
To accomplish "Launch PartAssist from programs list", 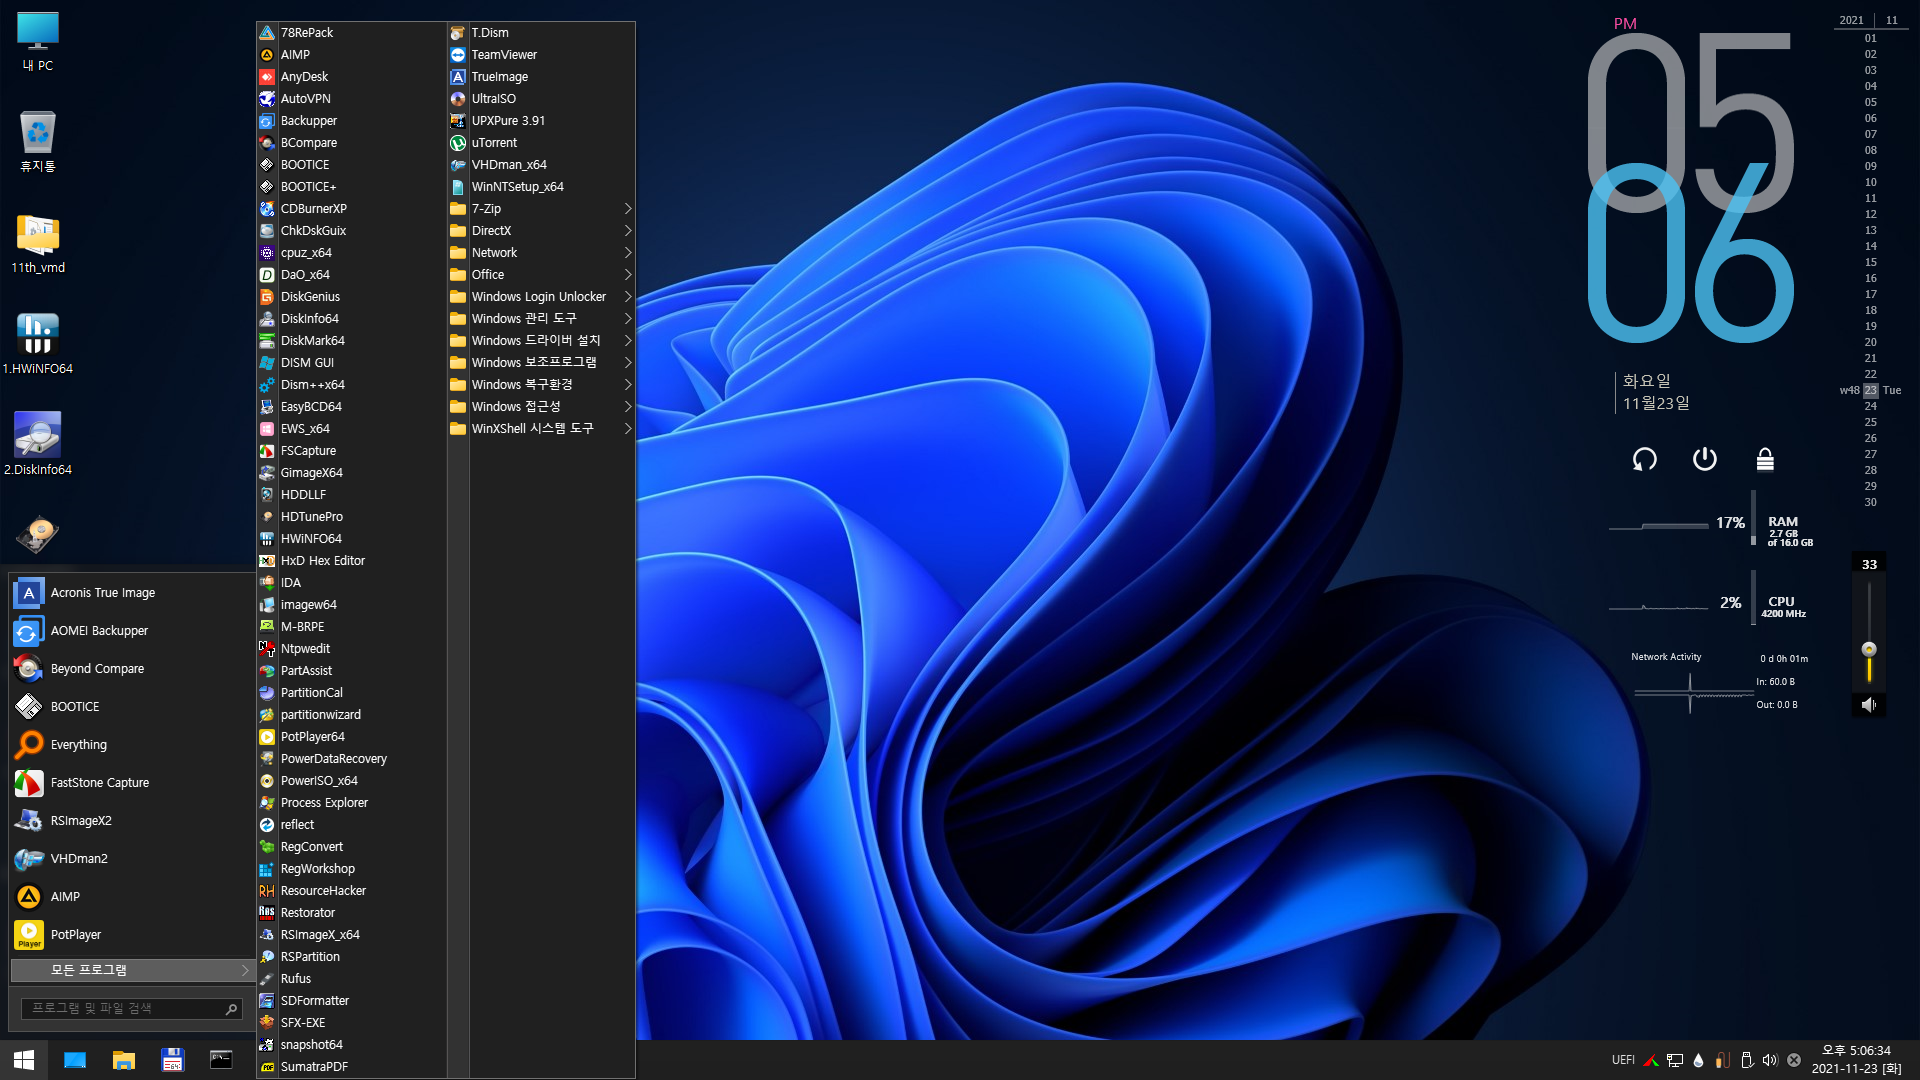I will (x=351, y=671).
